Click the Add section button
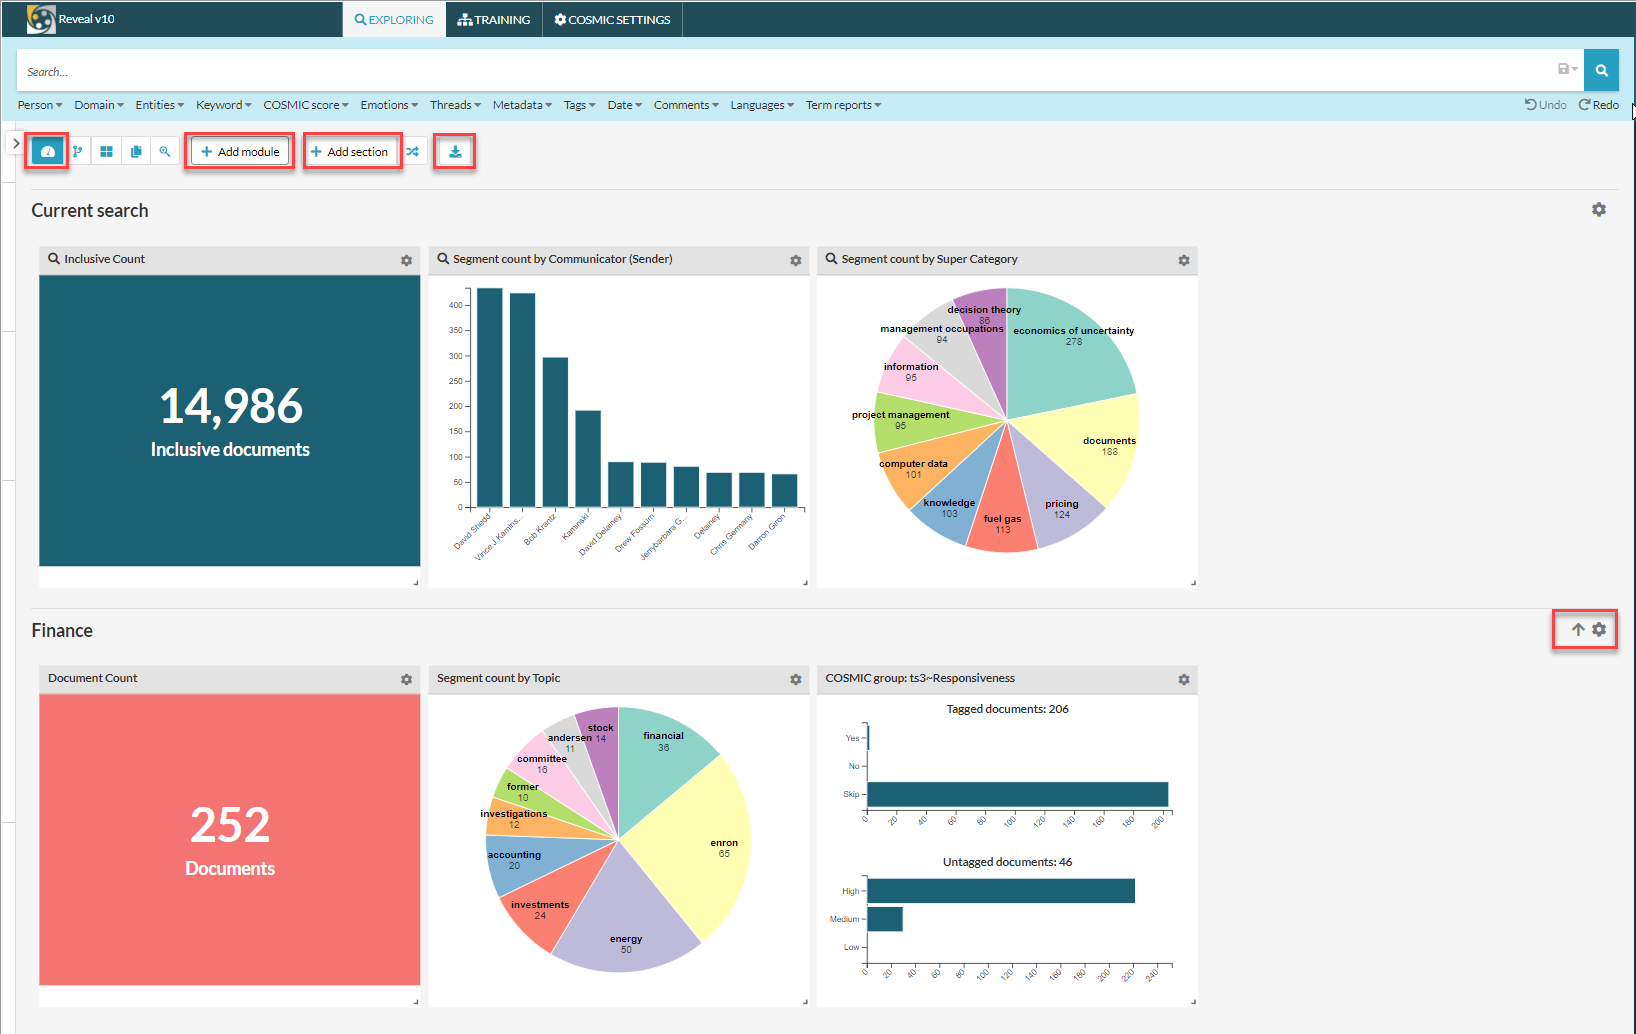 point(349,152)
